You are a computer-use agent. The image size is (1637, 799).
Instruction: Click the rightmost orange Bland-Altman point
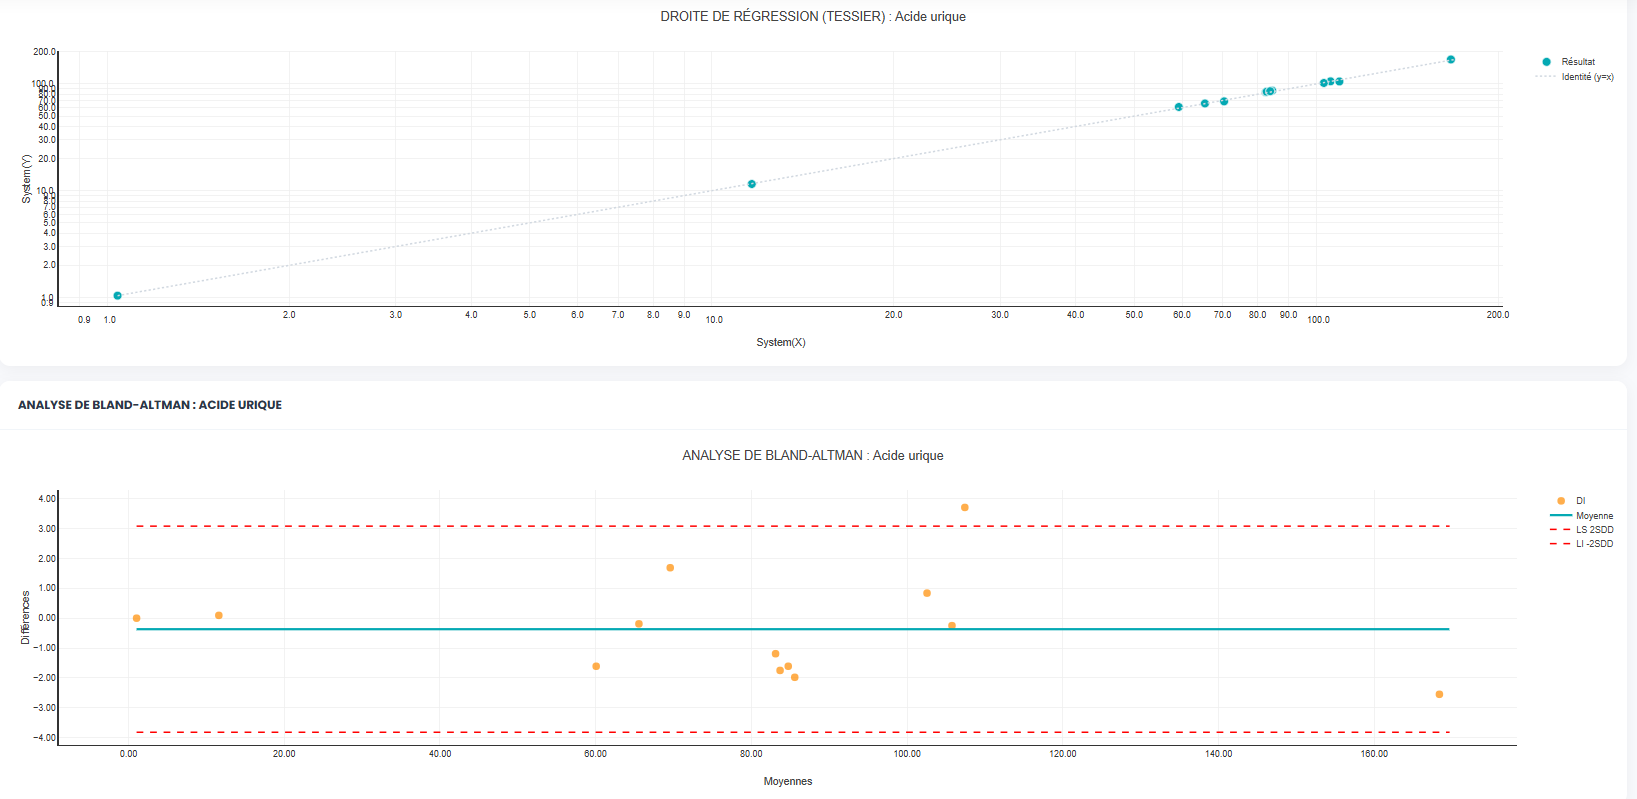coord(1439,694)
